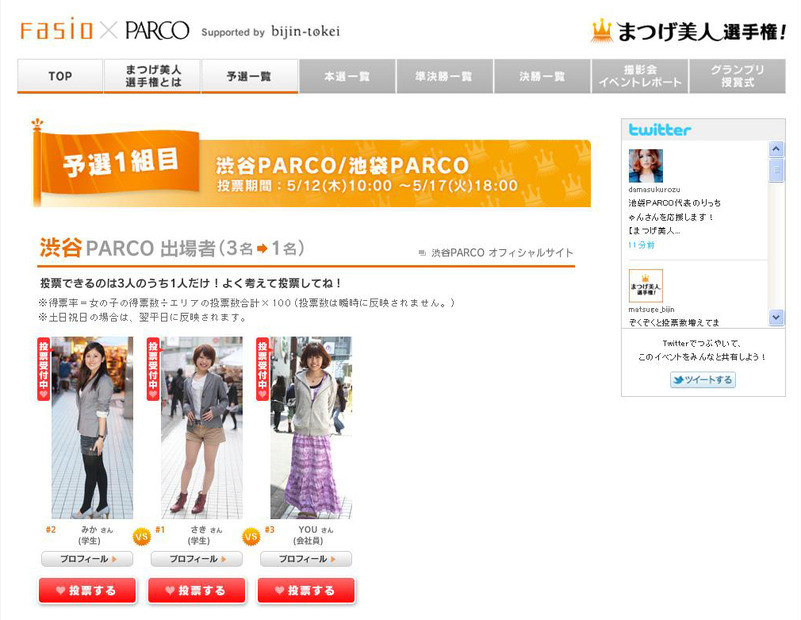
Task: Click 投票受付中 badge on さき's photo
Action: click(153, 369)
